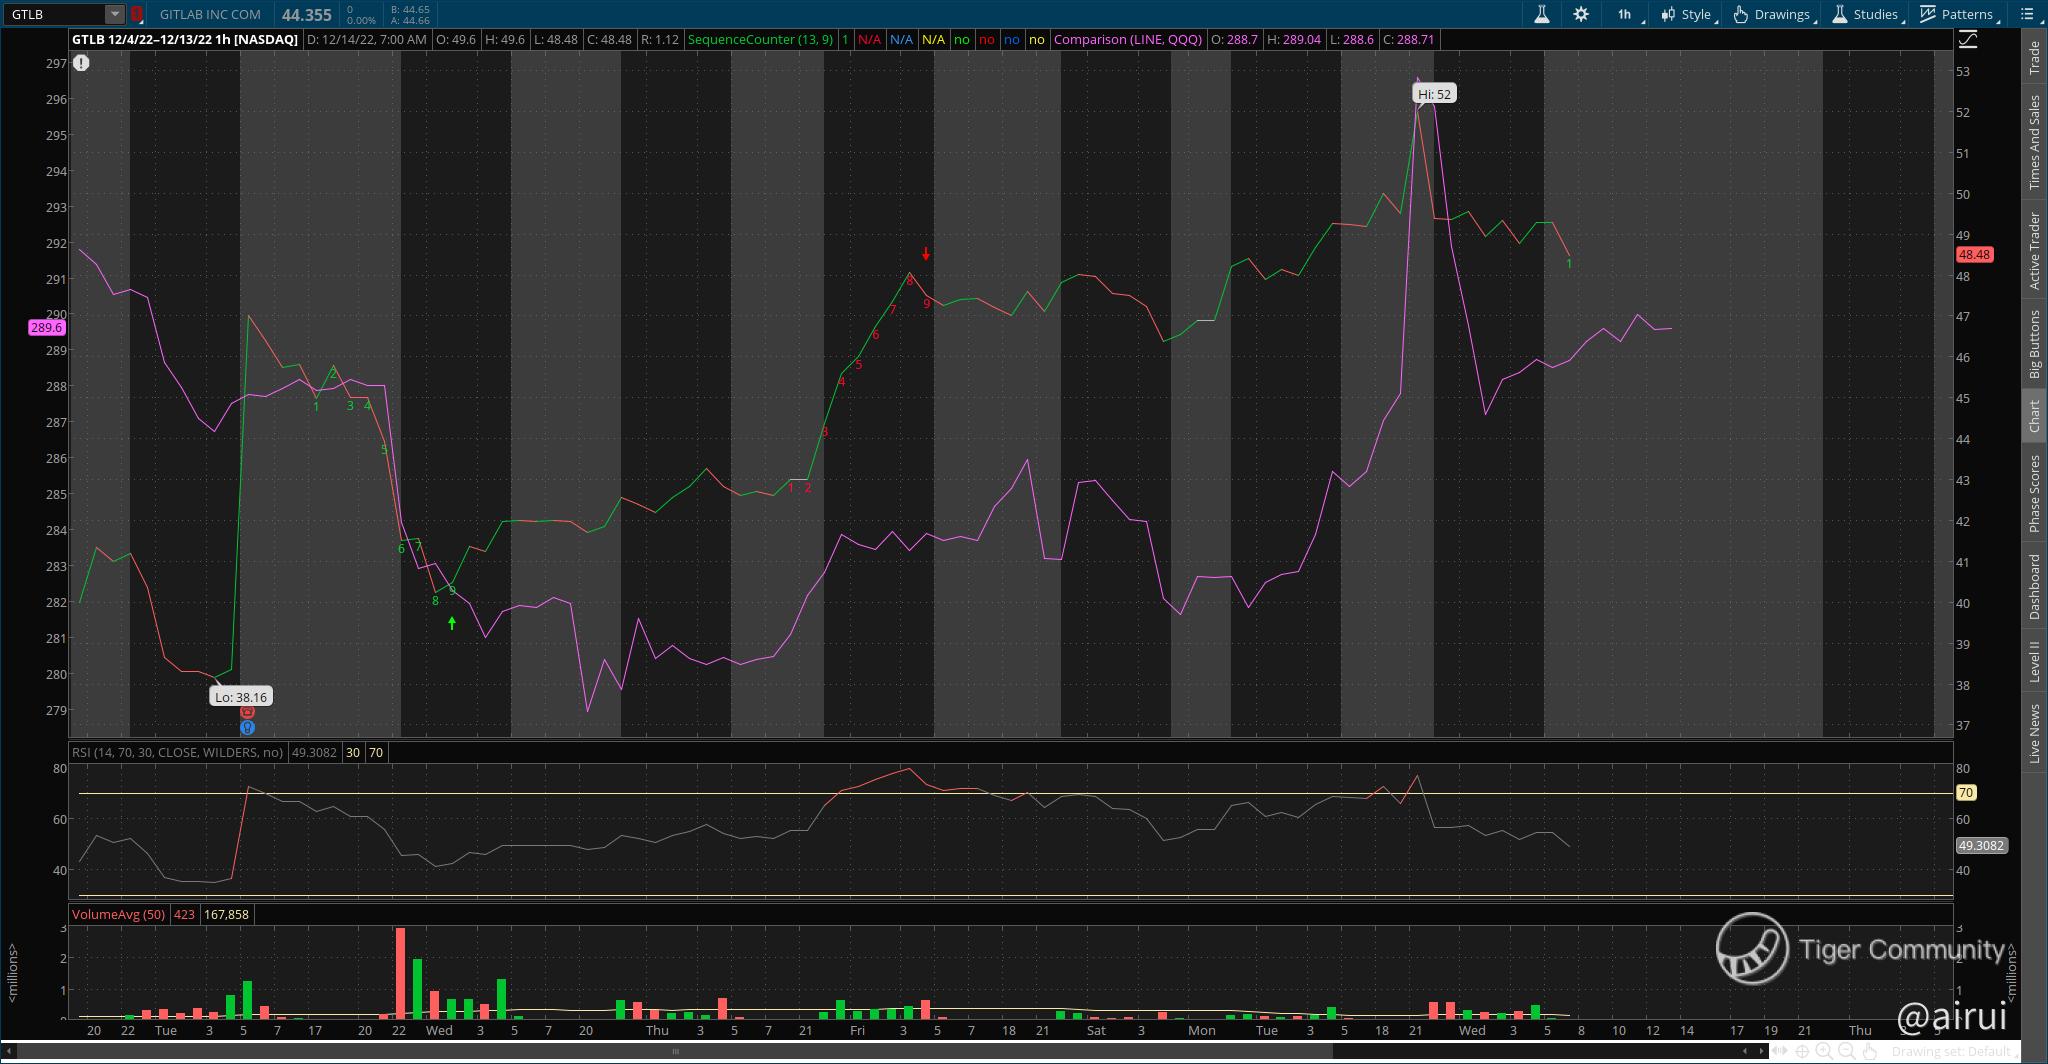Toggle the blue event bubble below Lo label
The height and width of the screenshot is (1064, 2048).
coord(248,727)
